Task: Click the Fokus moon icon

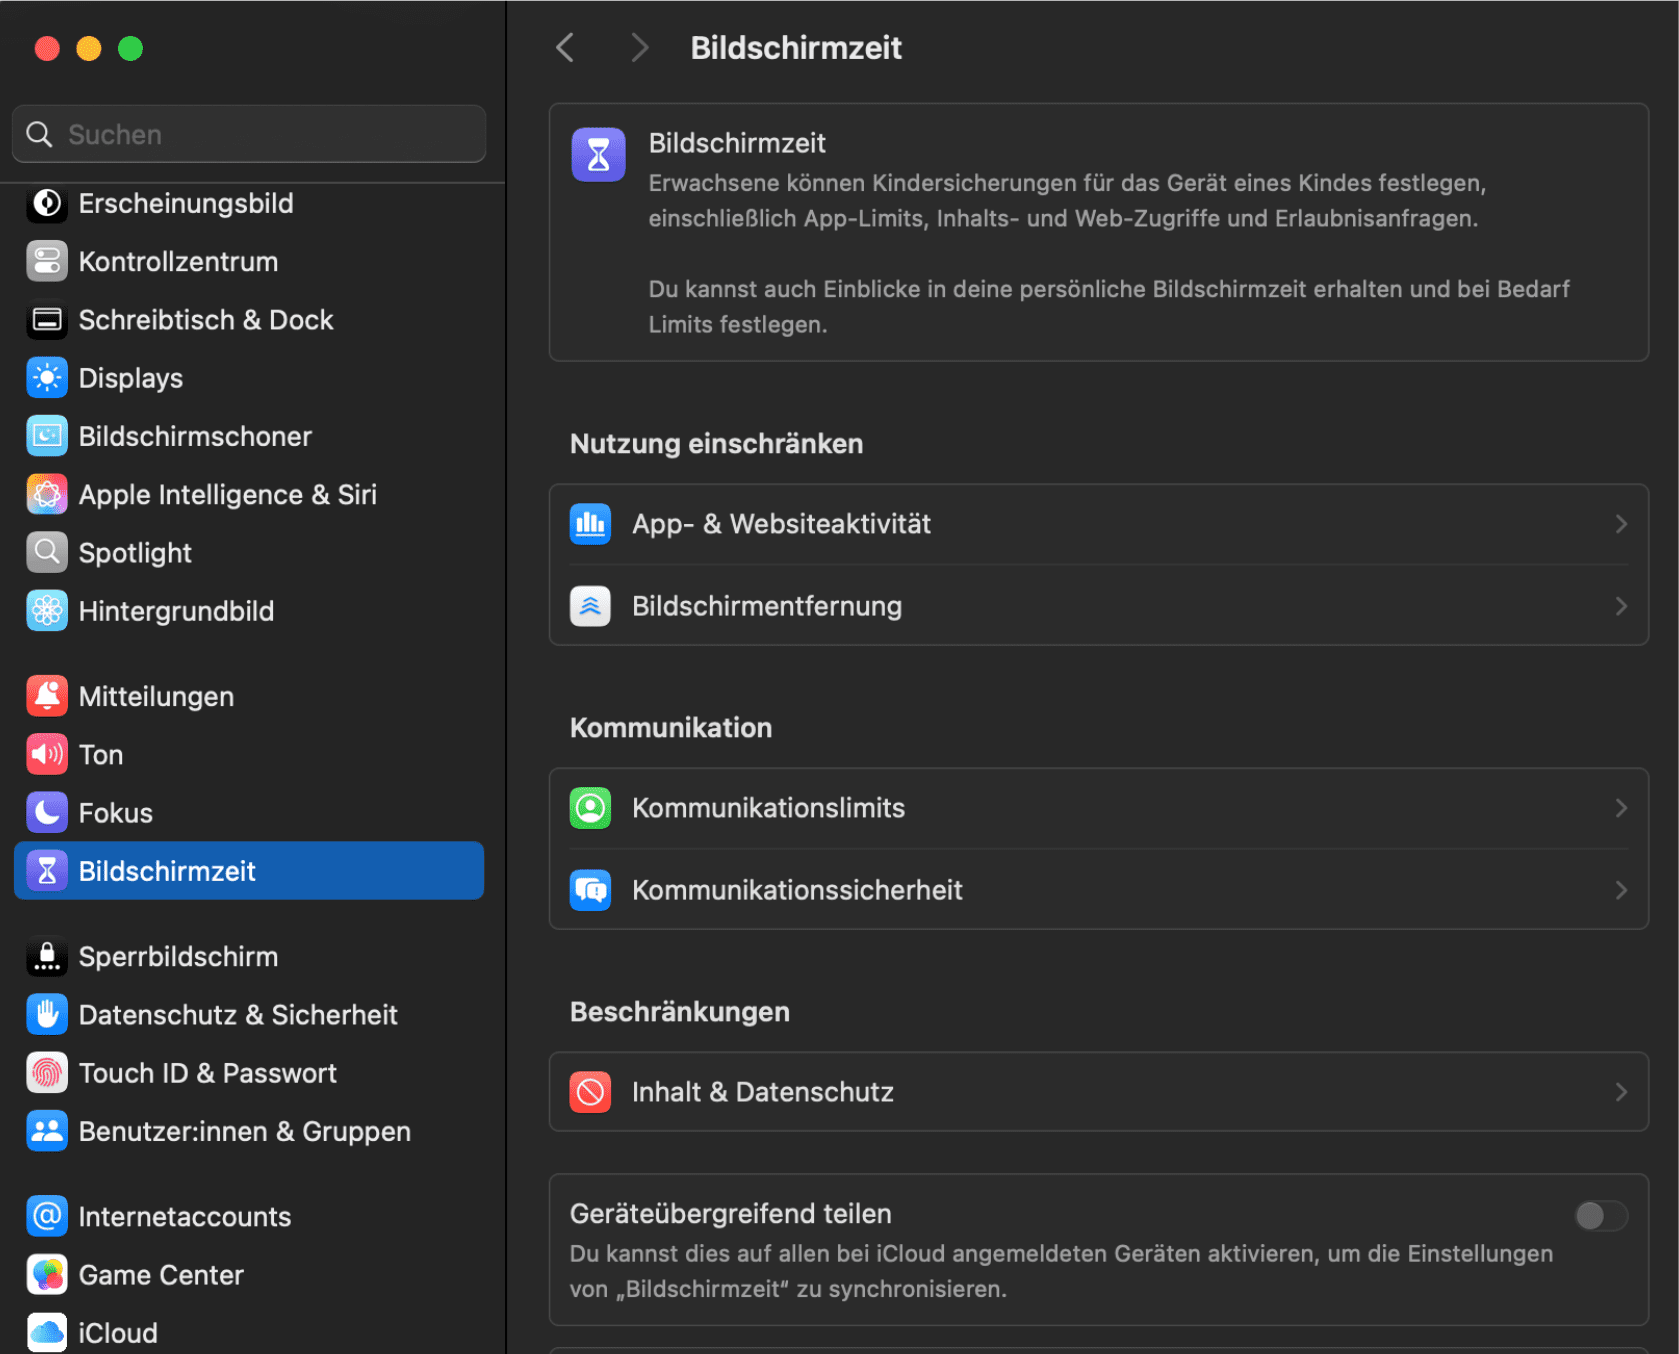Action: [x=47, y=813]
